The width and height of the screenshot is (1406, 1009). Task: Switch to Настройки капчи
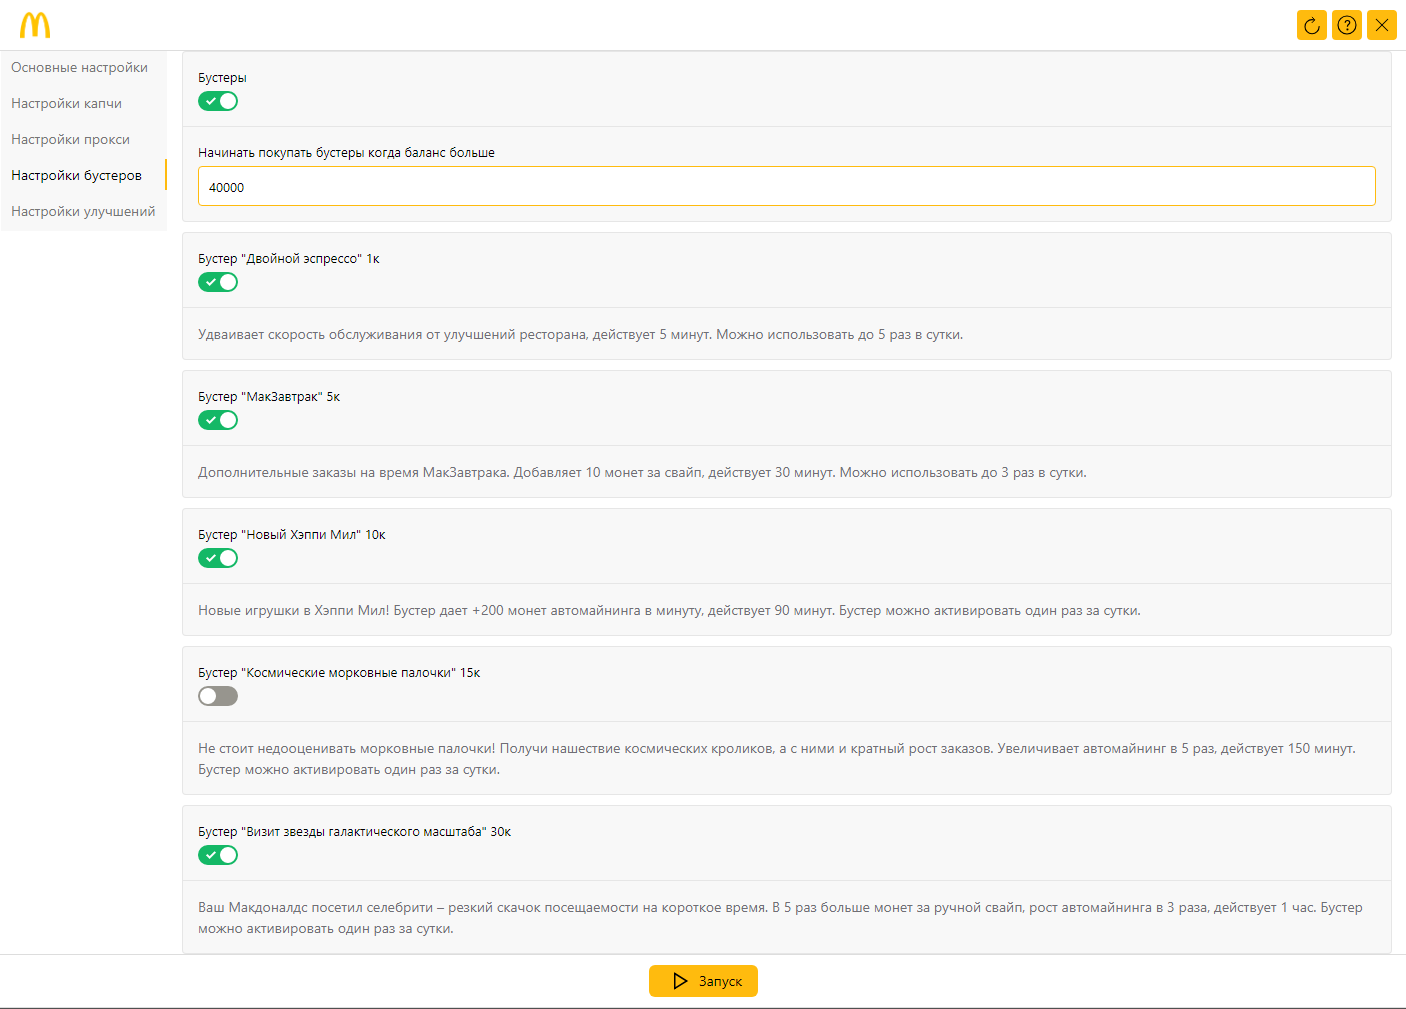tap(67, 104)
